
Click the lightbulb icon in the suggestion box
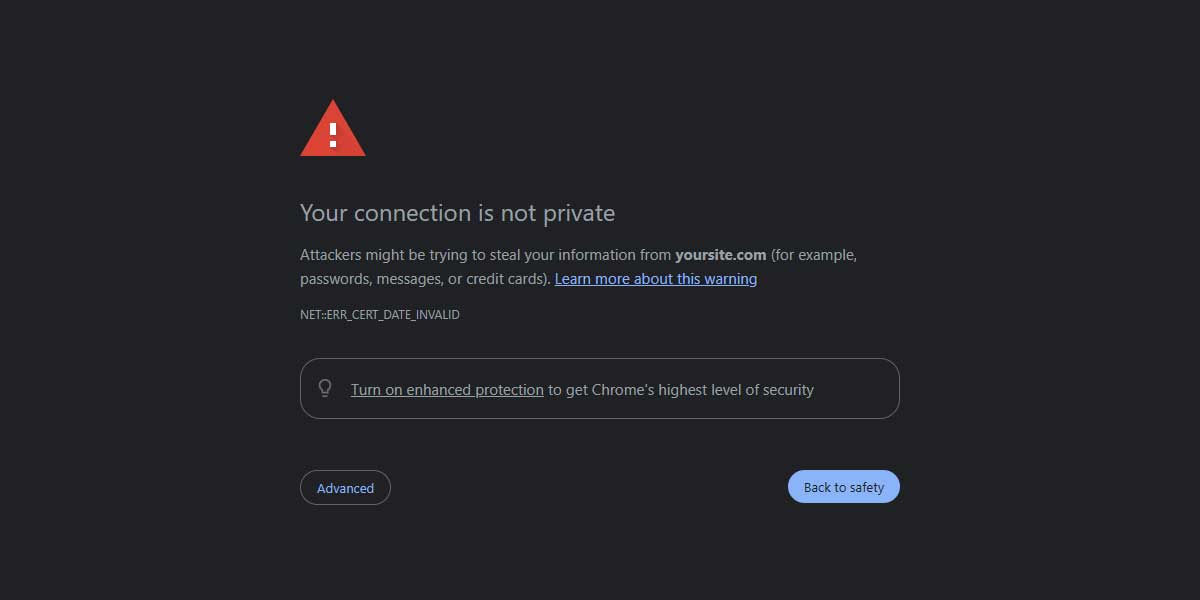point(325,388)
